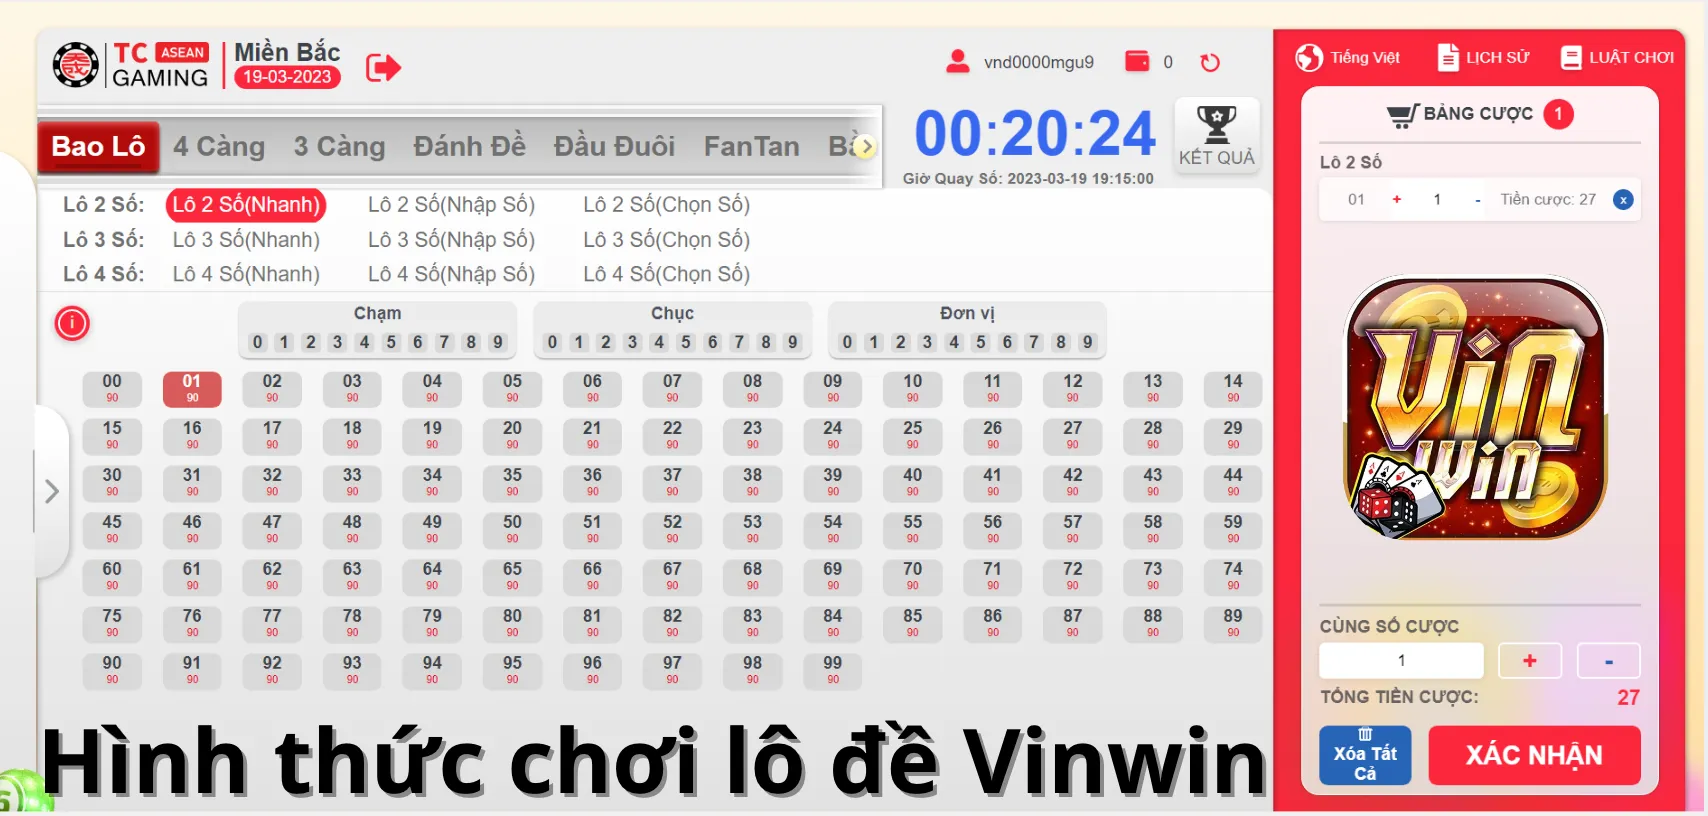Select number 89 in the grid
Viewport: 1708px width, 816px height.
tap(1233, 623)
